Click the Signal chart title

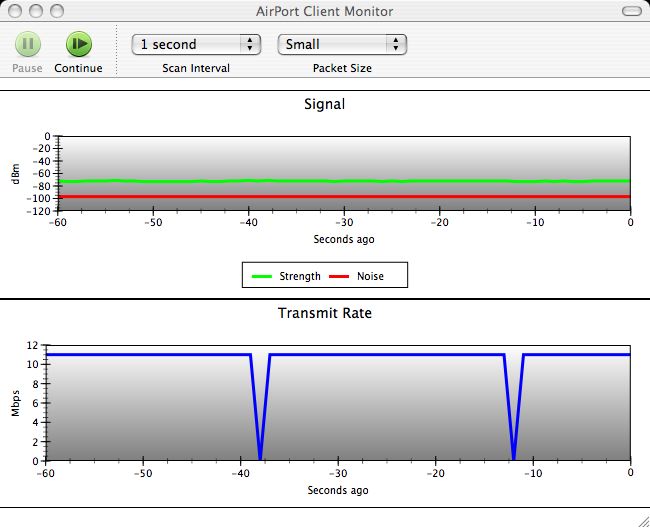(x=325, y=104)
